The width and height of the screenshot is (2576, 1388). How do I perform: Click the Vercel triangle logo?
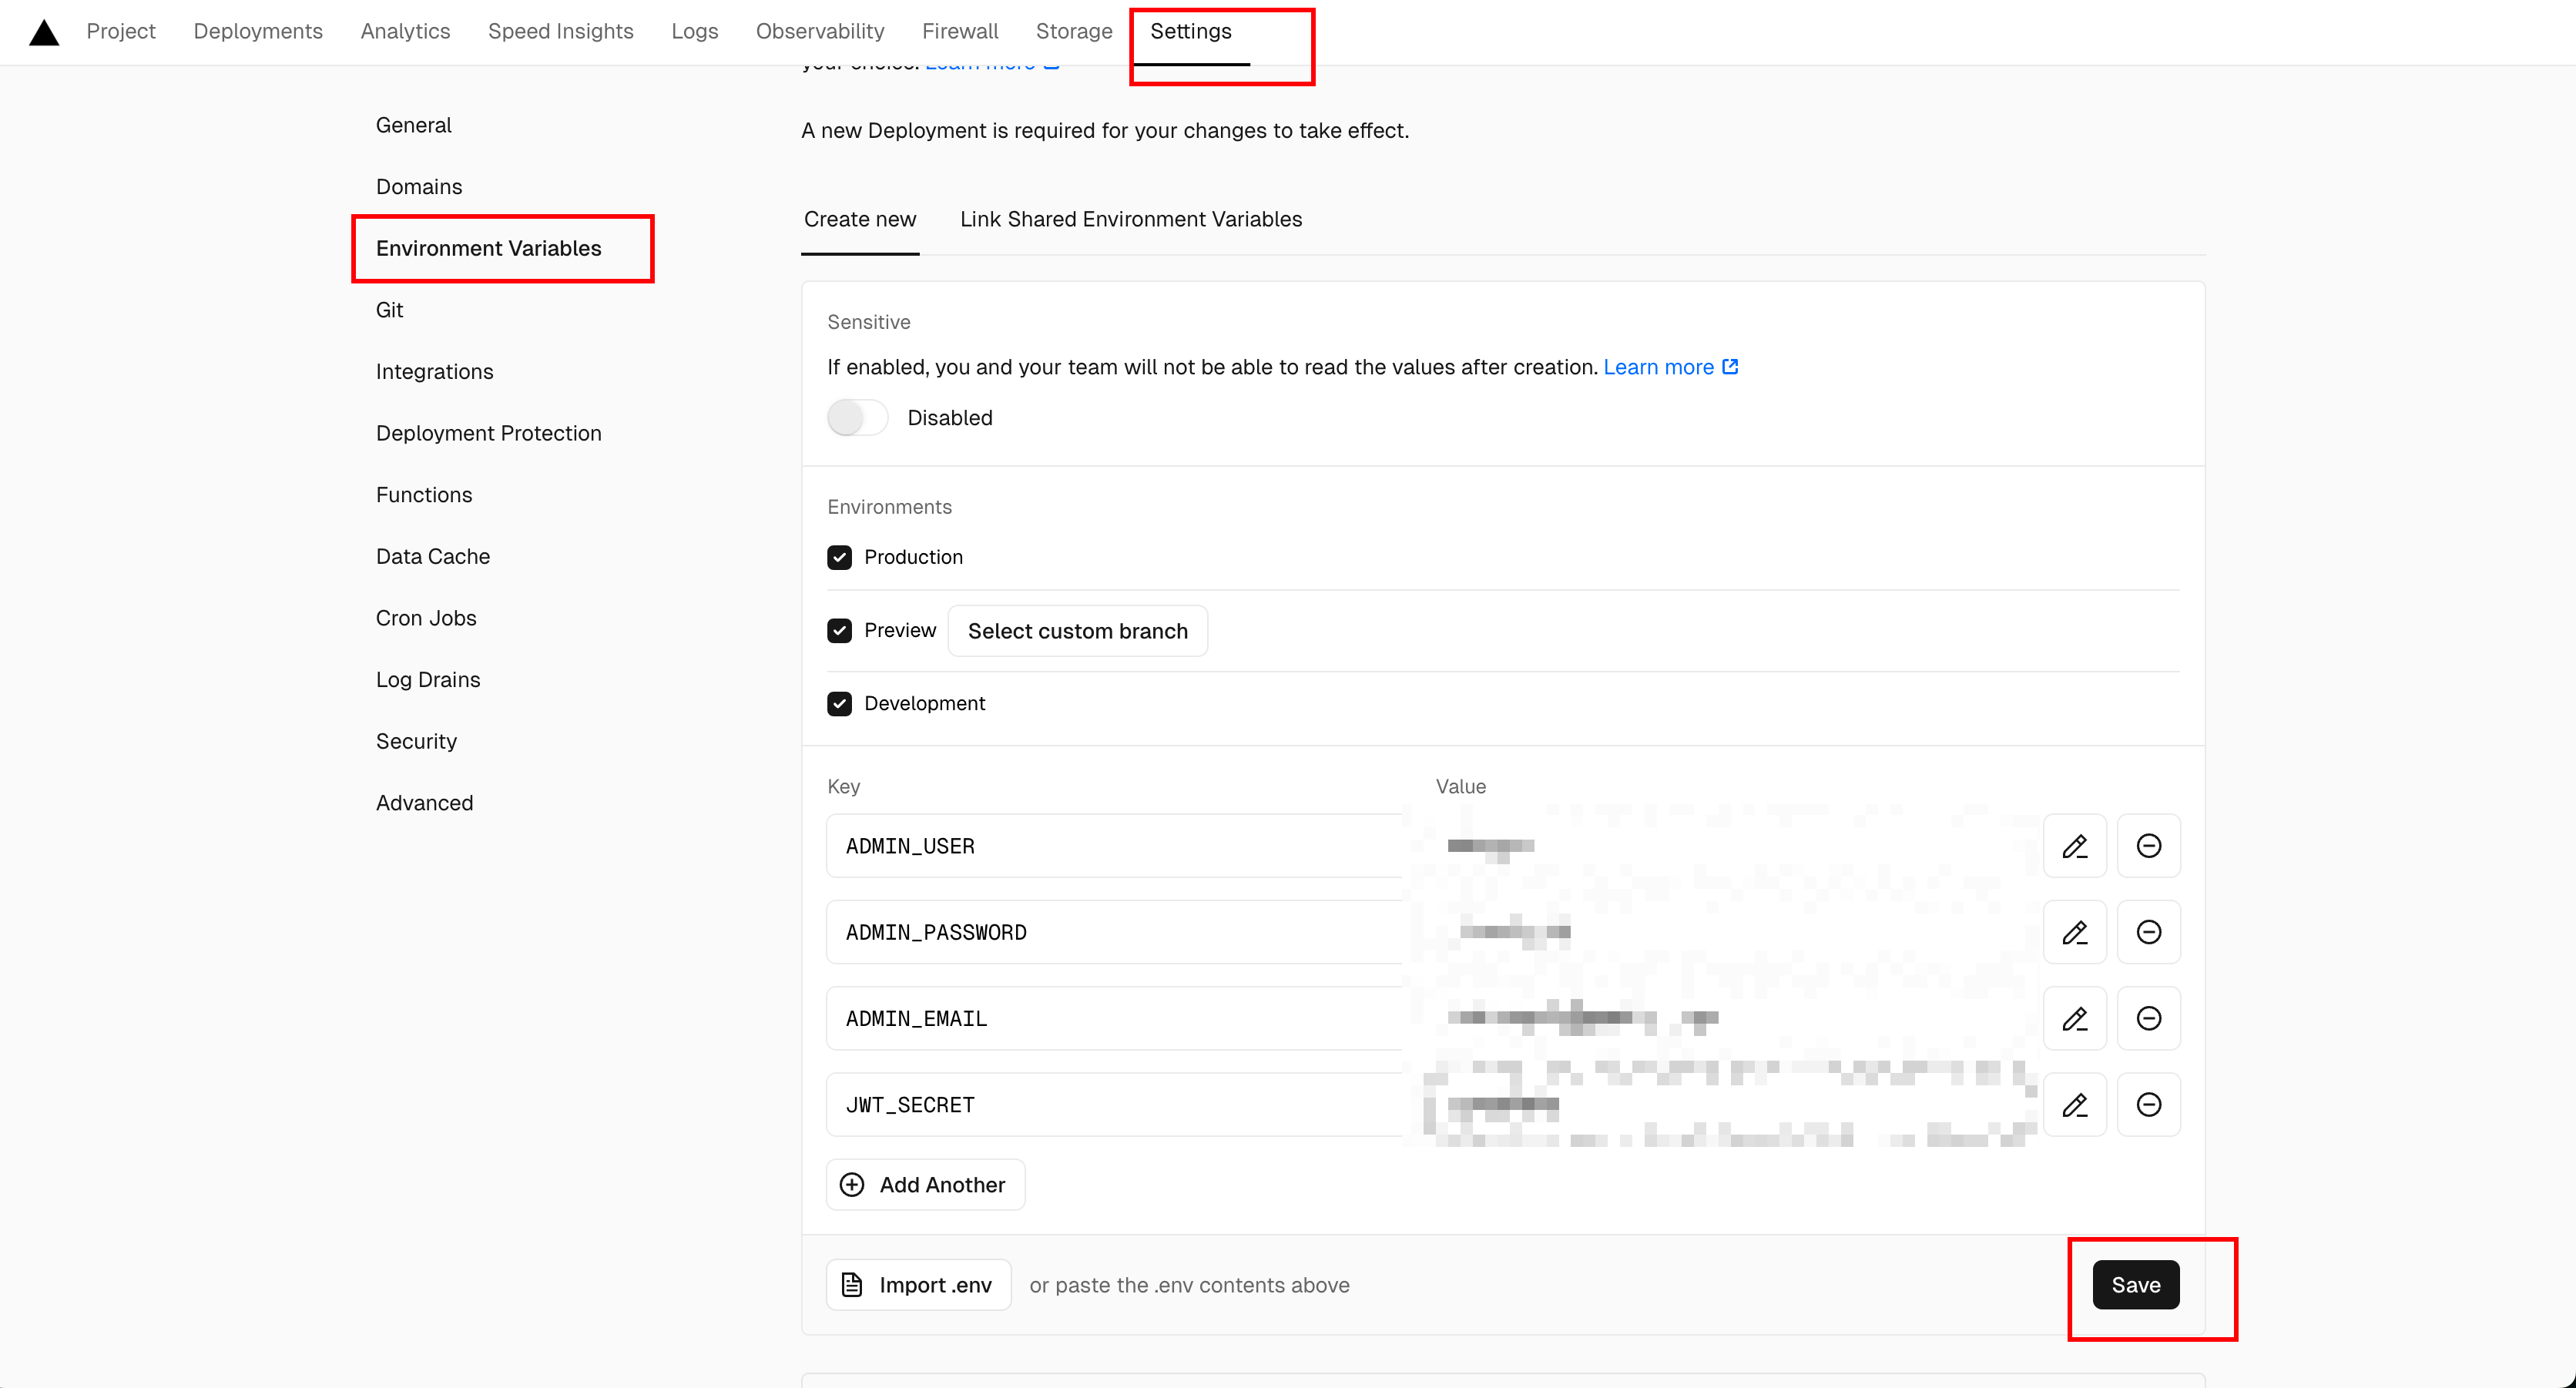(44, 33)
